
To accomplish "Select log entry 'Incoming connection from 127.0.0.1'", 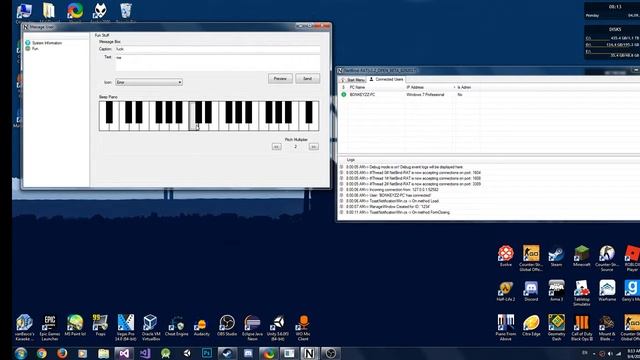I will [x=392, y=190].
